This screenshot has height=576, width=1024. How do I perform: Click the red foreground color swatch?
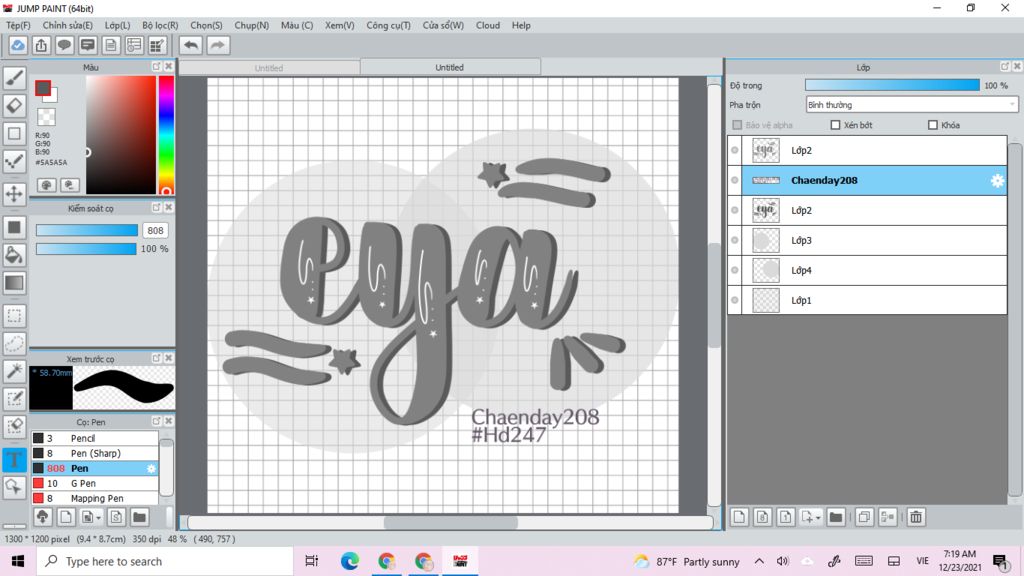pyautogui.click(x=43, y=88)
